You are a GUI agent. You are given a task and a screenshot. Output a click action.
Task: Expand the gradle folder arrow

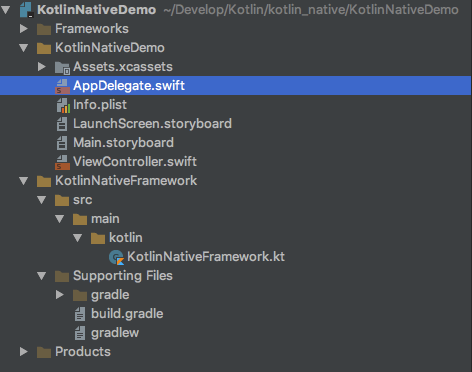coord(60,295)
